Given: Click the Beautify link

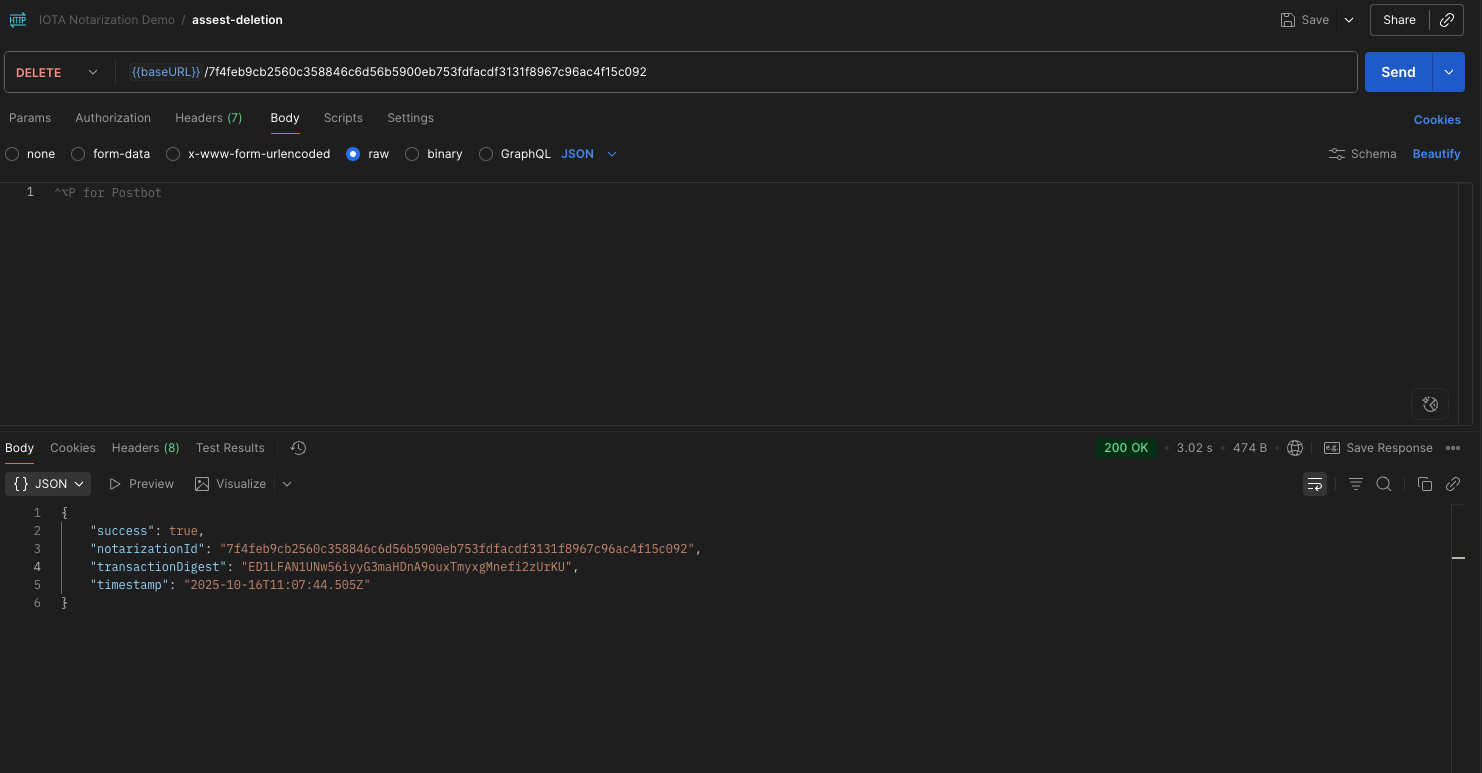Looking at the screenshot, I should click(x=1436, y=154).
